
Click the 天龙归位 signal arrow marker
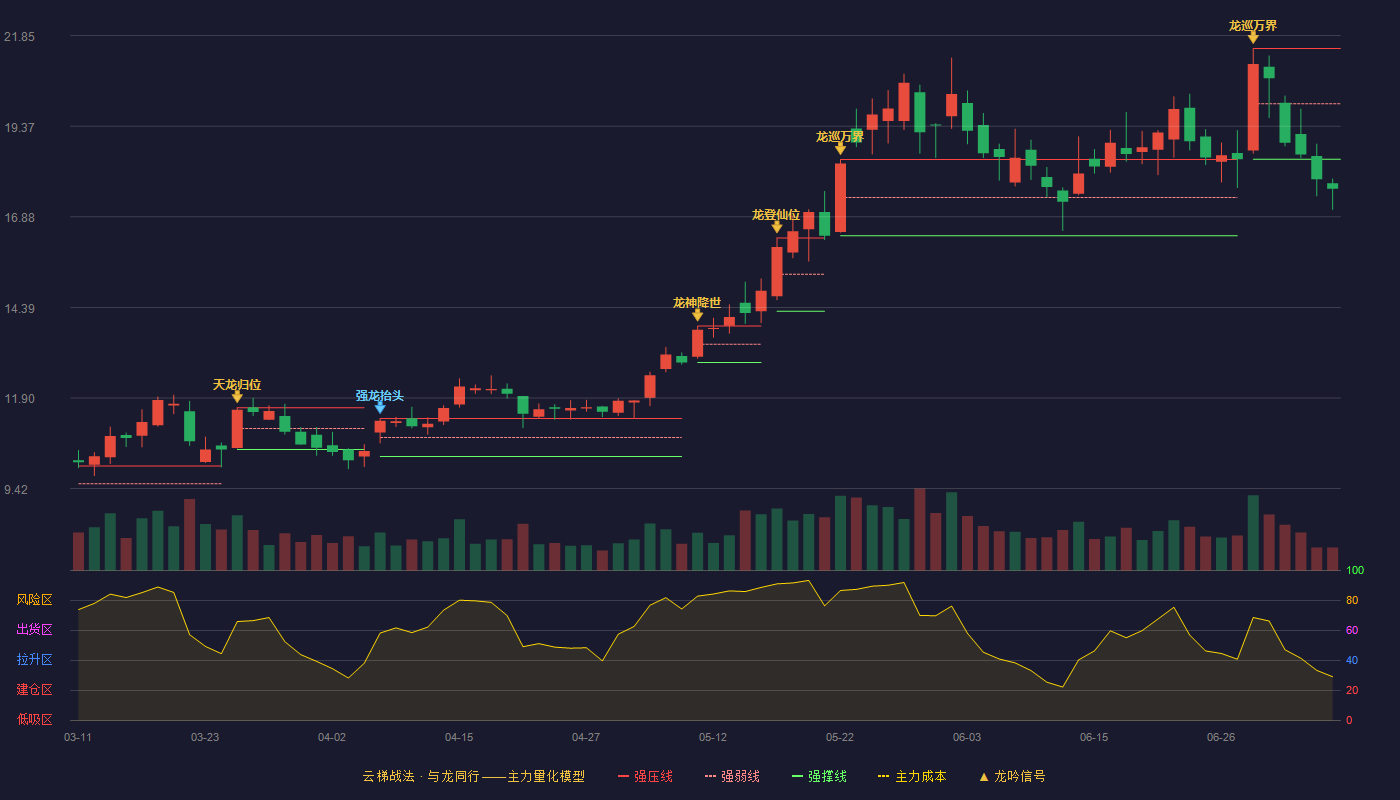point(237,397)
